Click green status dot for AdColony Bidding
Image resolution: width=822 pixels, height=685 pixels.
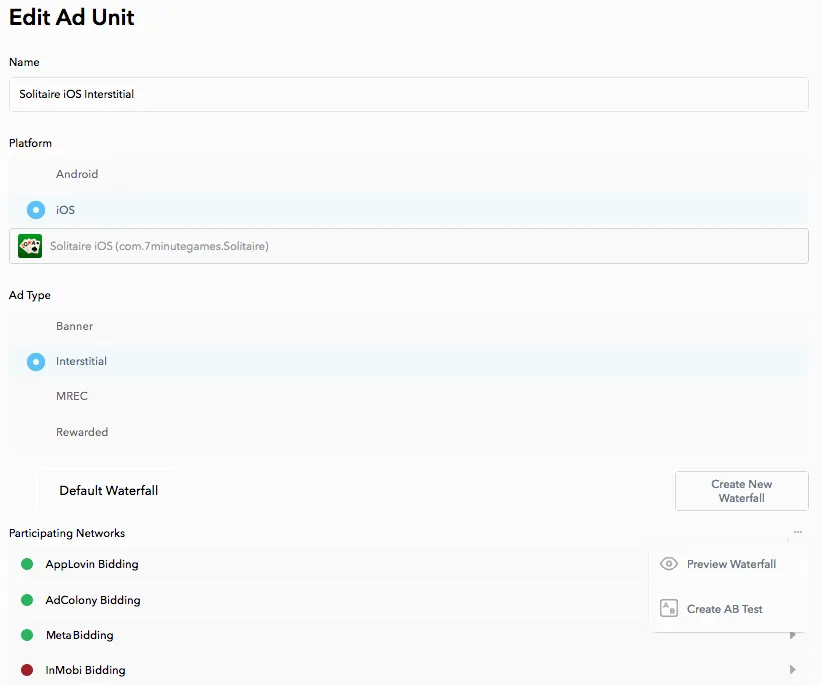(x=27, y=600)
